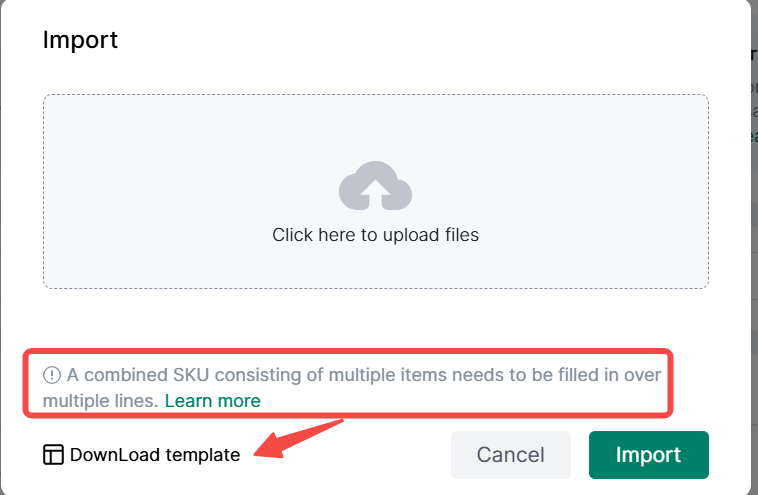Open the Learn more link

[212, 401]
